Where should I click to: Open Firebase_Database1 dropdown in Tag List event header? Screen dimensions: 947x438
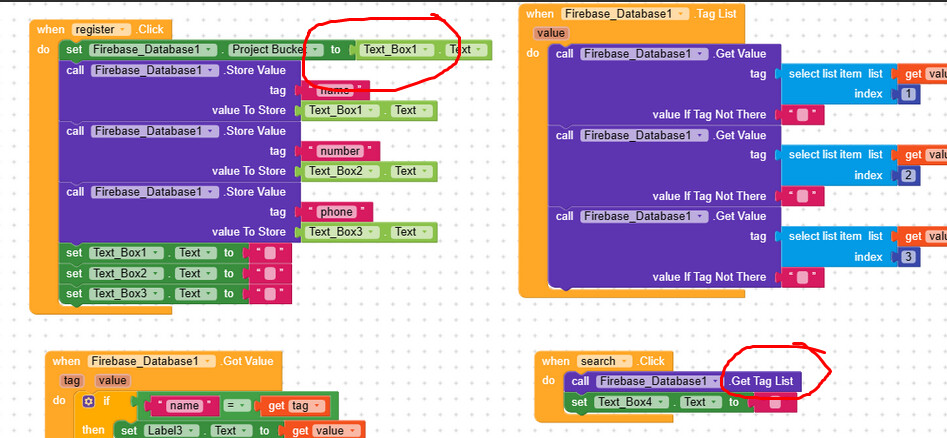point(625,13)
